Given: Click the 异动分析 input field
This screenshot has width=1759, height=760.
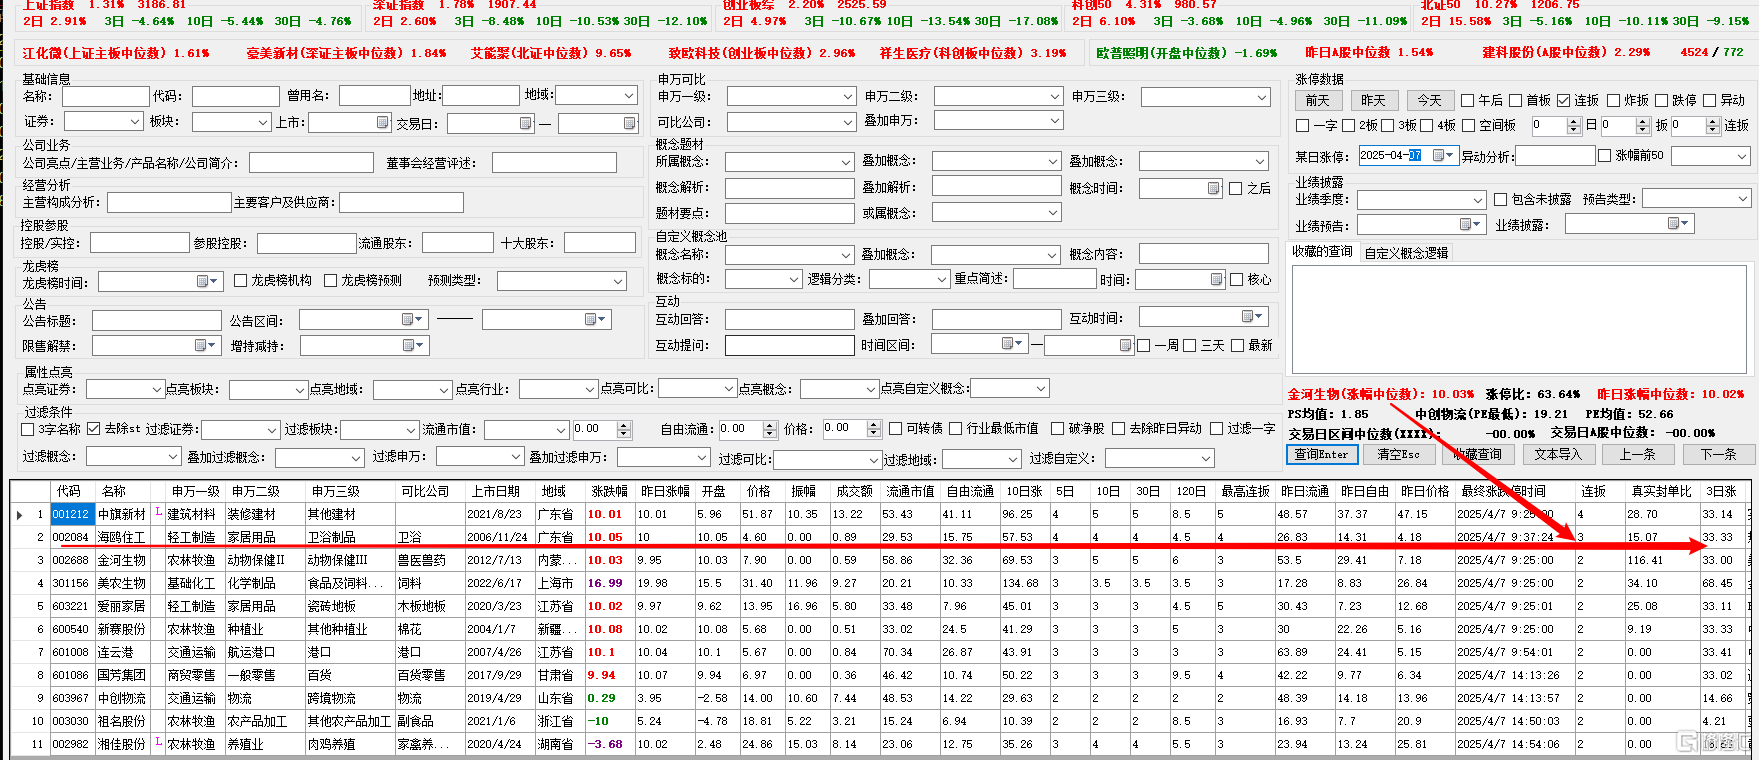Looking at the screenshot, I should coord(1555,155).
